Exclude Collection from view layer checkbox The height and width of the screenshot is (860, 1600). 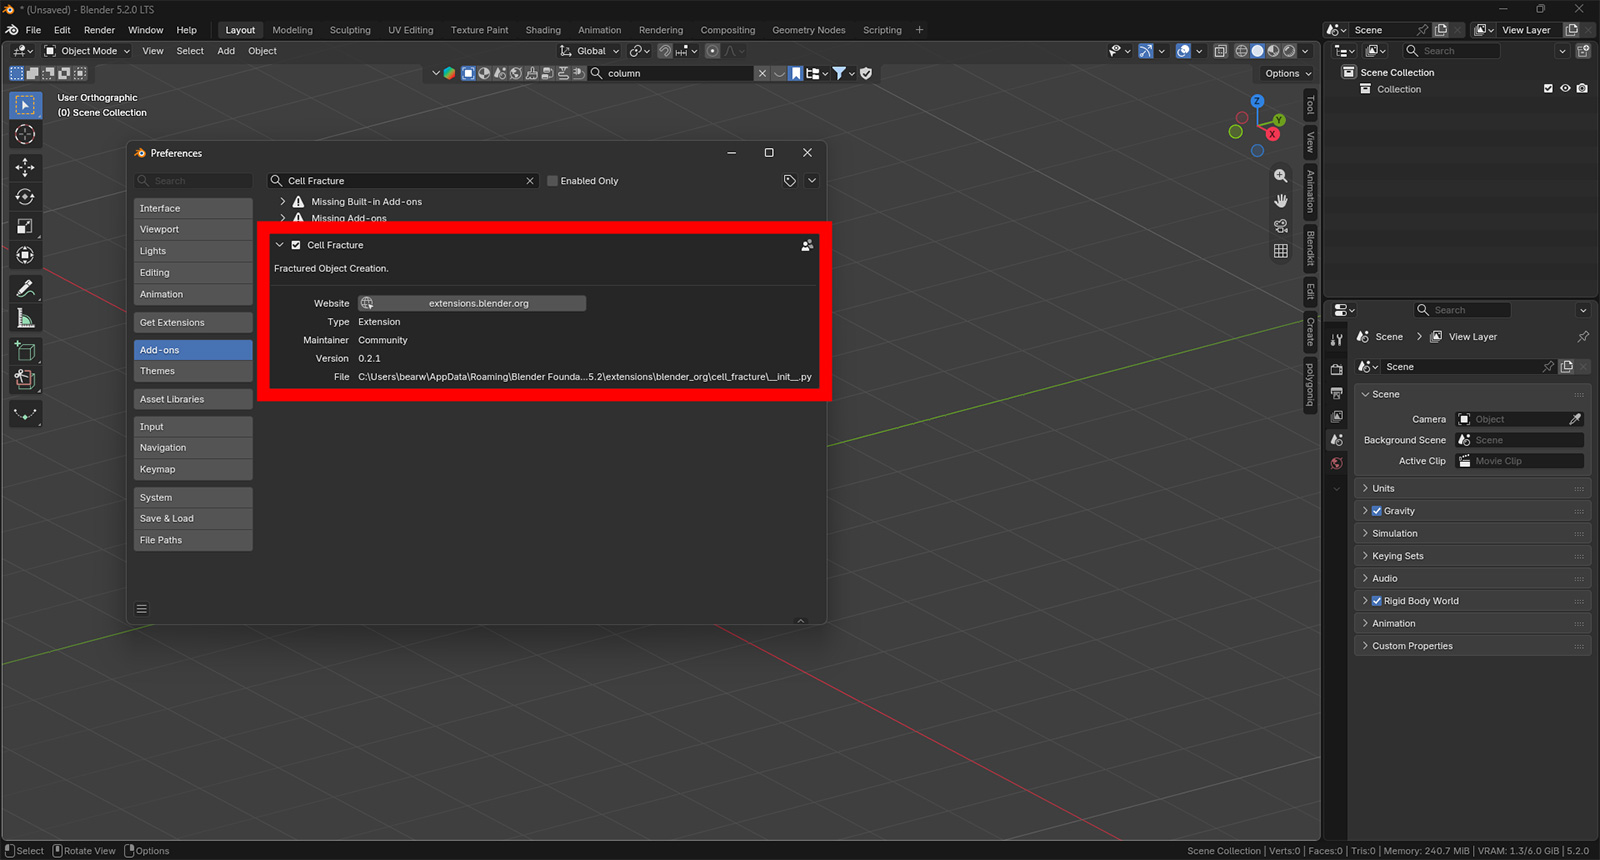pyautogui.click(x=1549, y=89)
